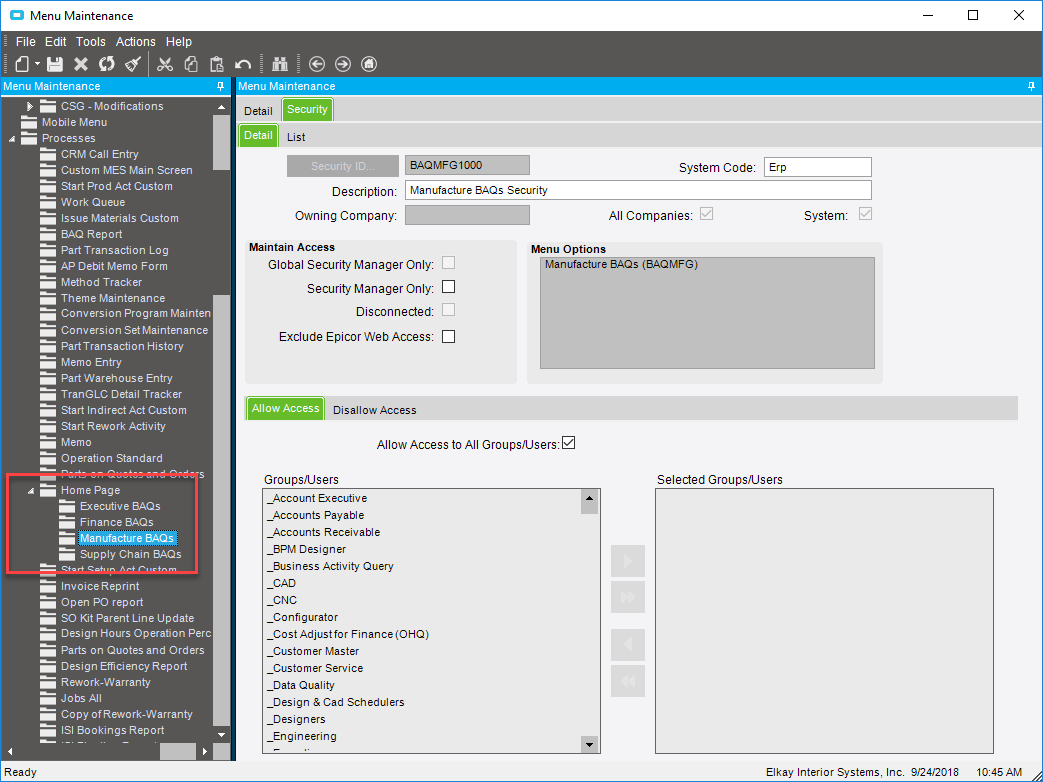Open the Edit menu

(55, 41)
